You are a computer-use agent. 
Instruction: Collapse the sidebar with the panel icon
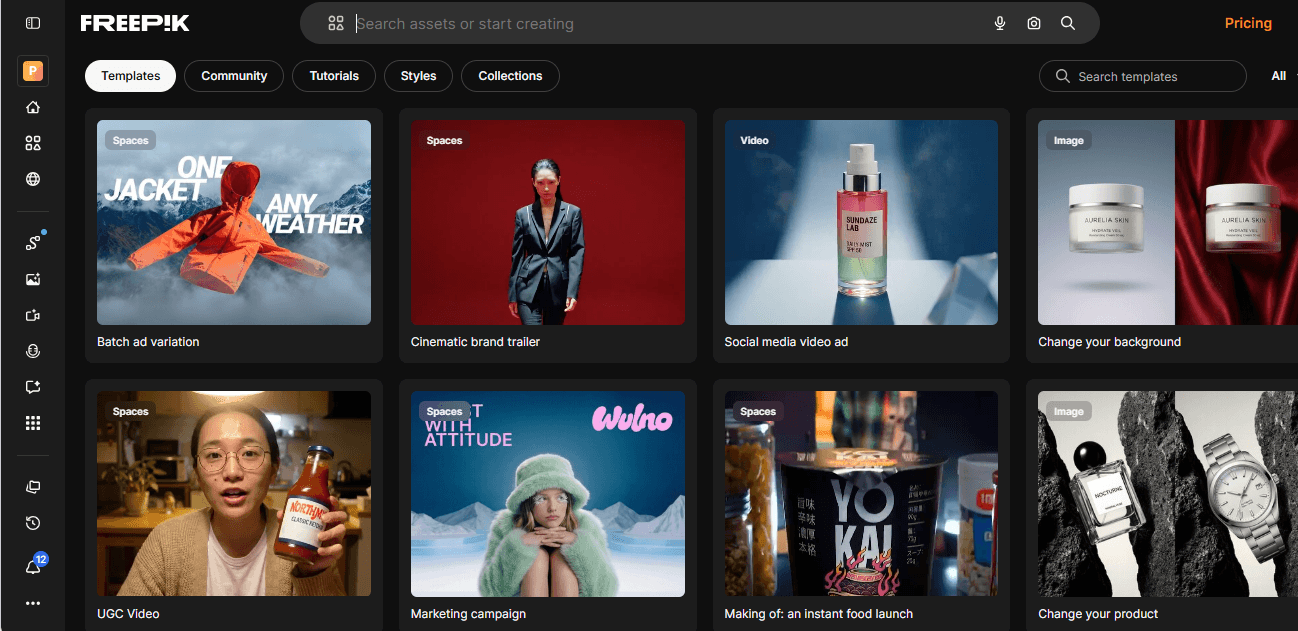click(x=32, y=22)
